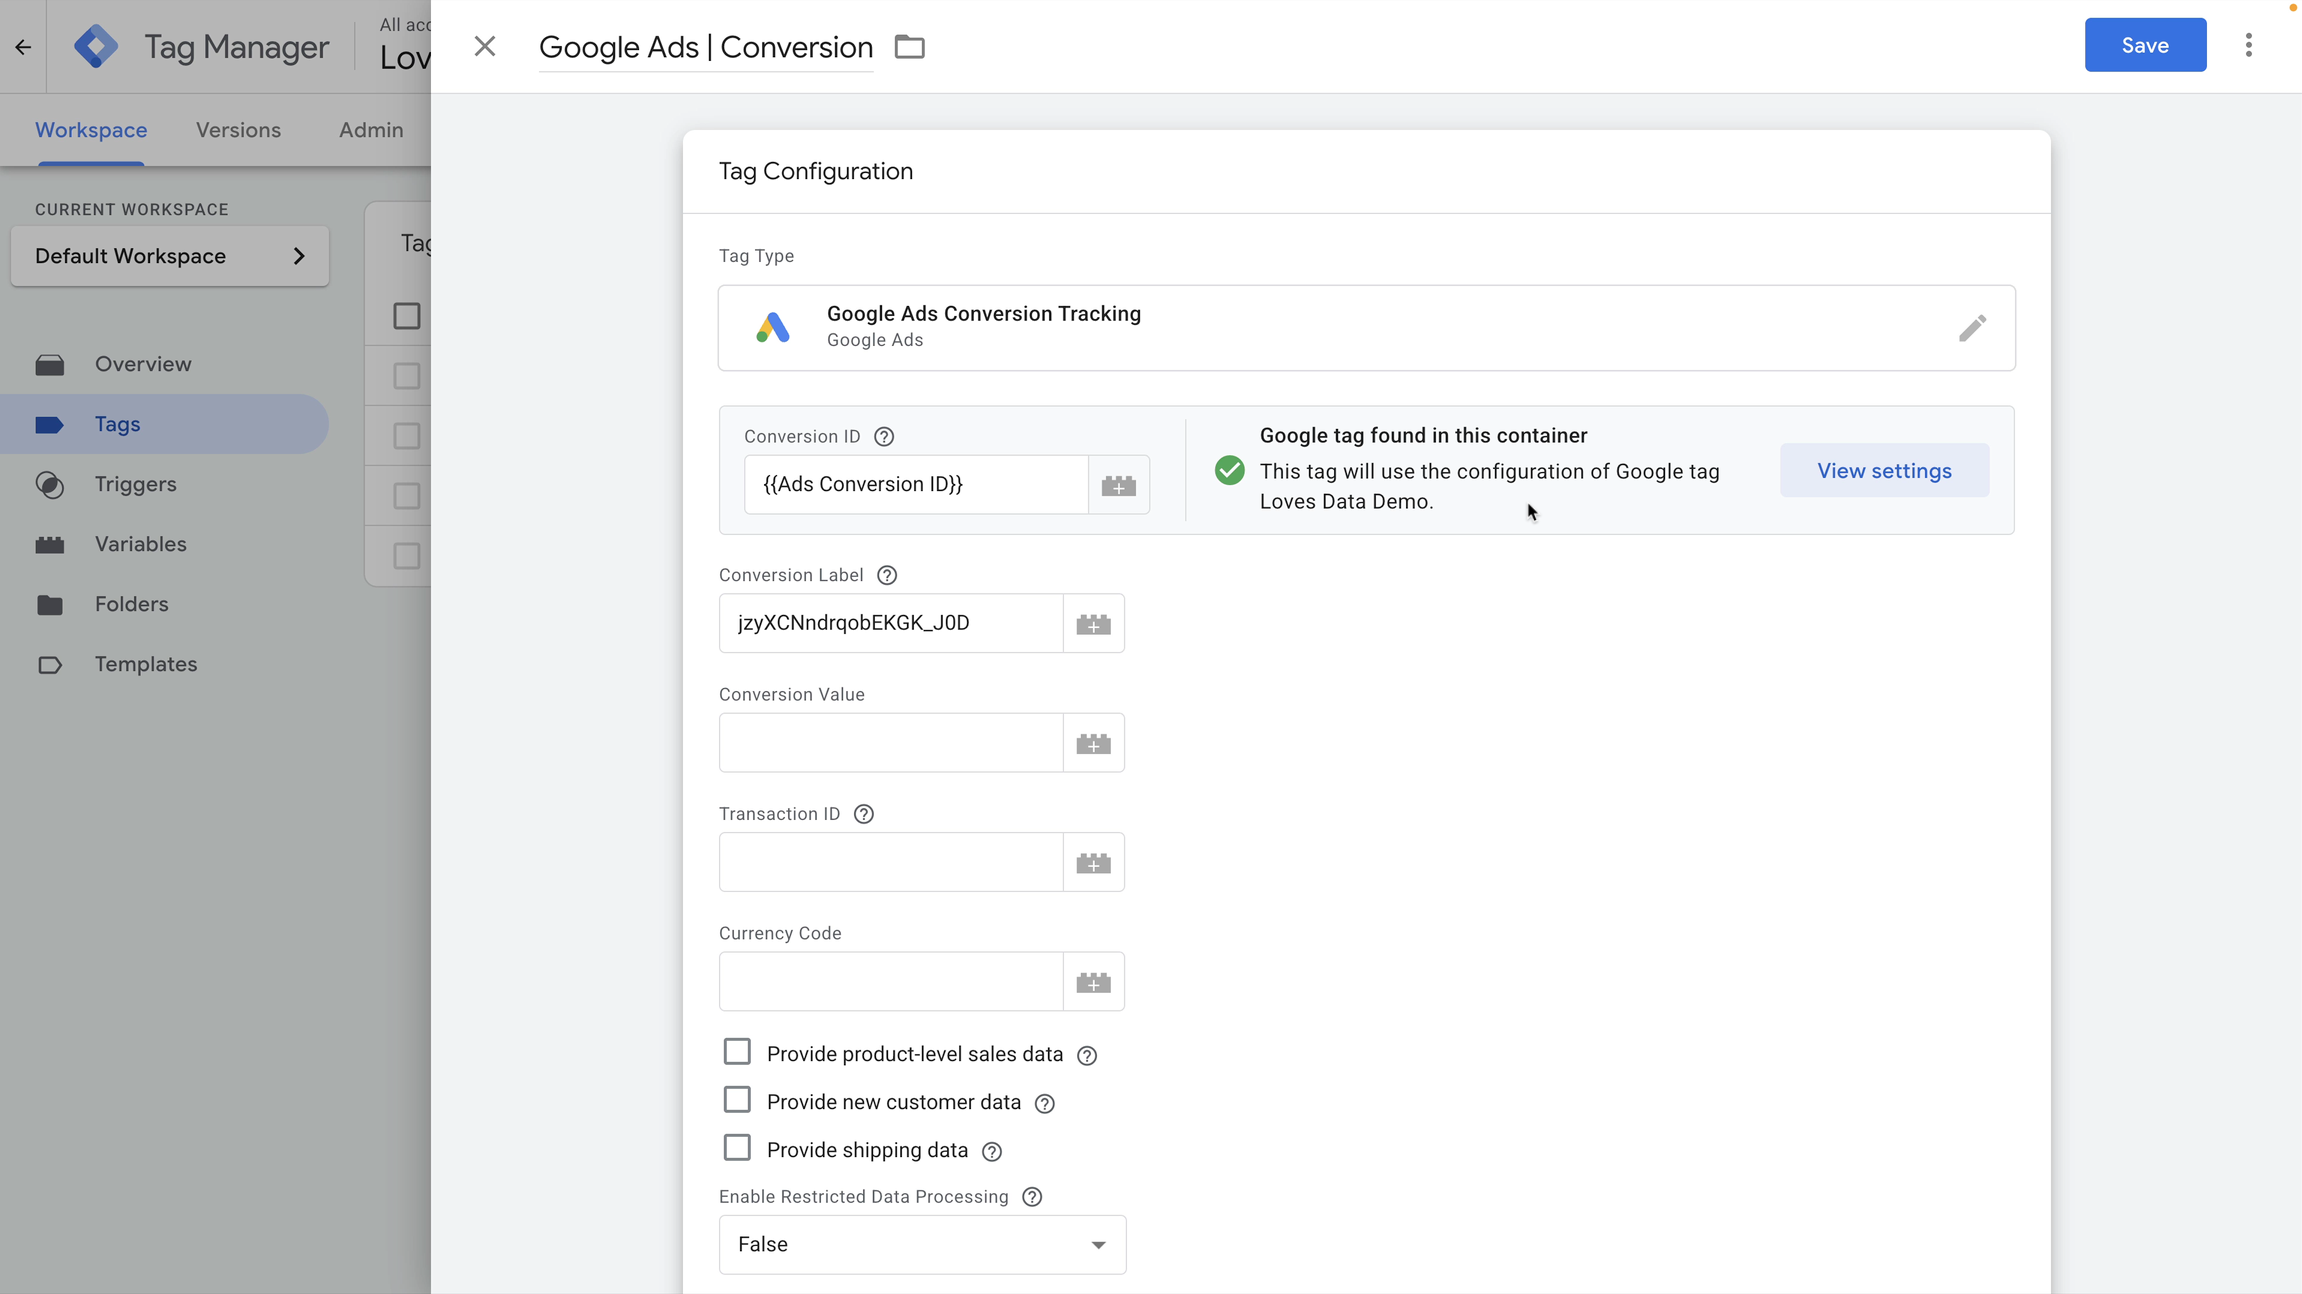Open the Variables section icon
The height and width of the screenshot is (1294, 2302).
coord(49,544)
